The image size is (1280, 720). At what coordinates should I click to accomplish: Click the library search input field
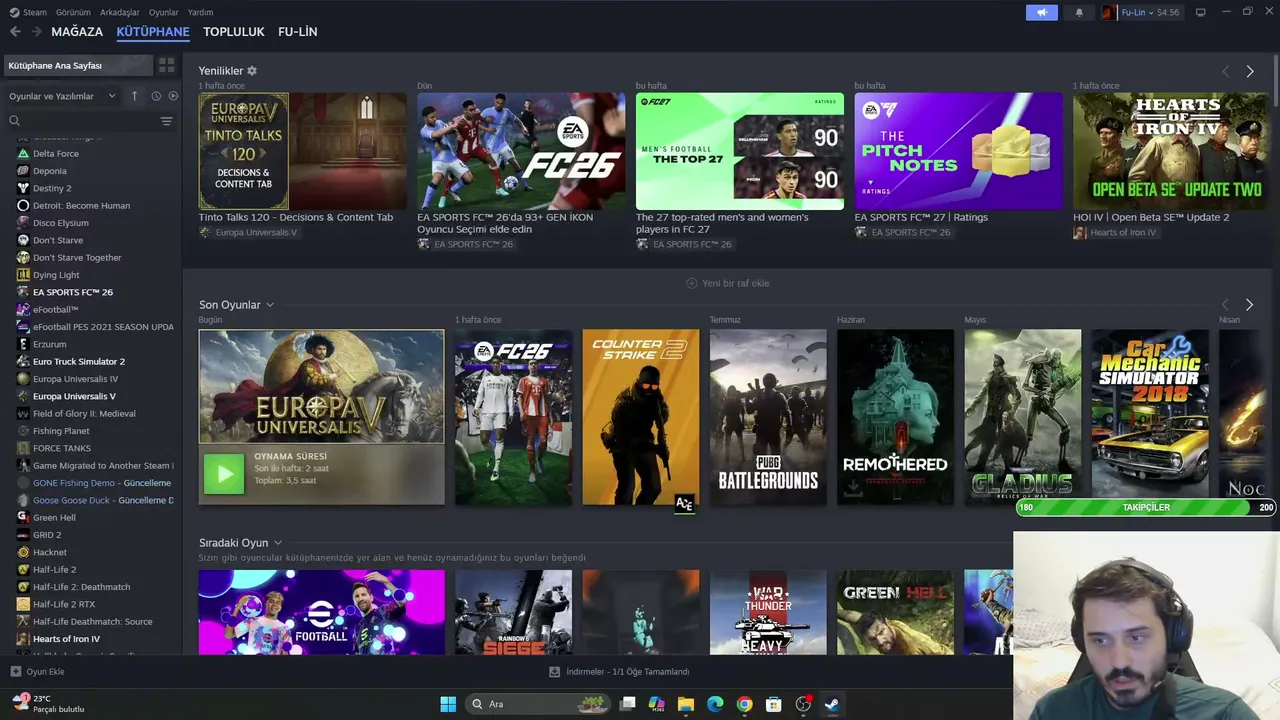(x=88, y=121)
